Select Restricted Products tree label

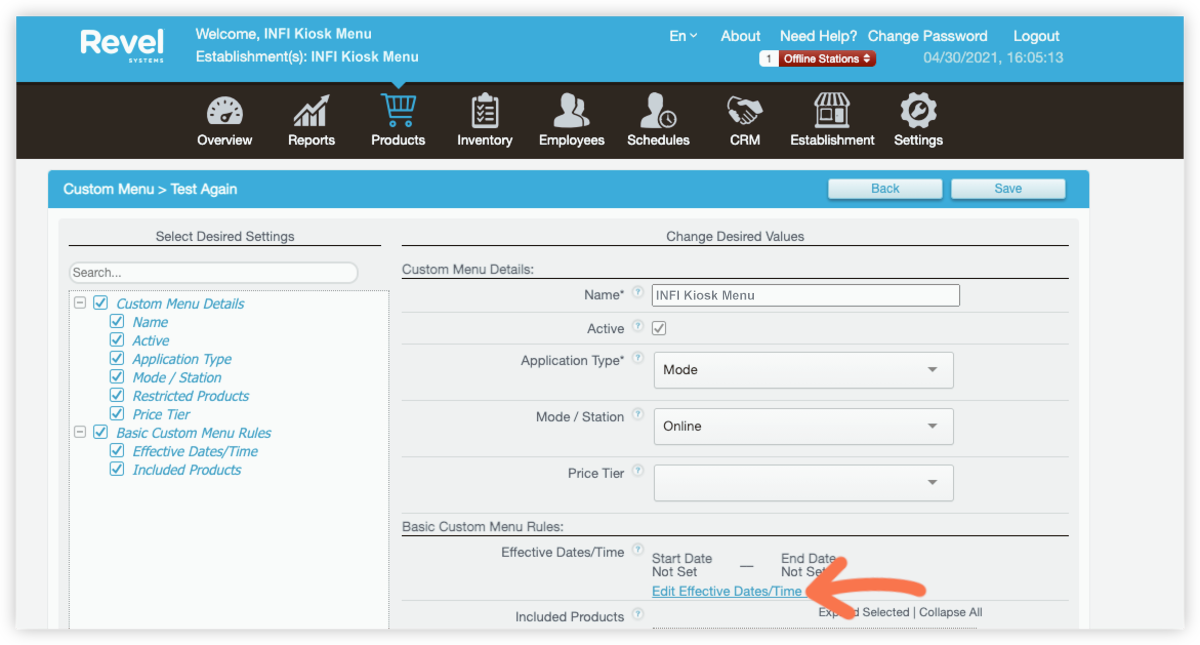(x=191, y=396)
